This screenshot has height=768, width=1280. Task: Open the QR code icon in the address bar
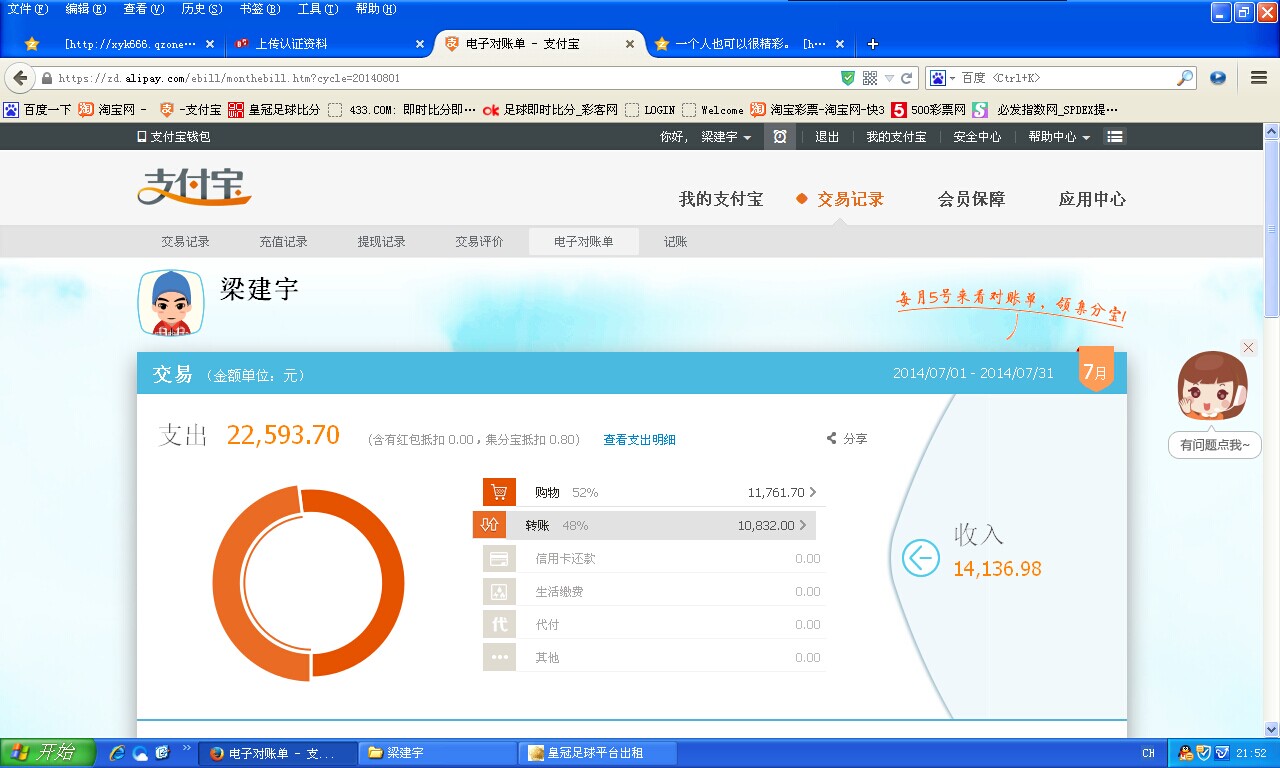coord(869,78)
